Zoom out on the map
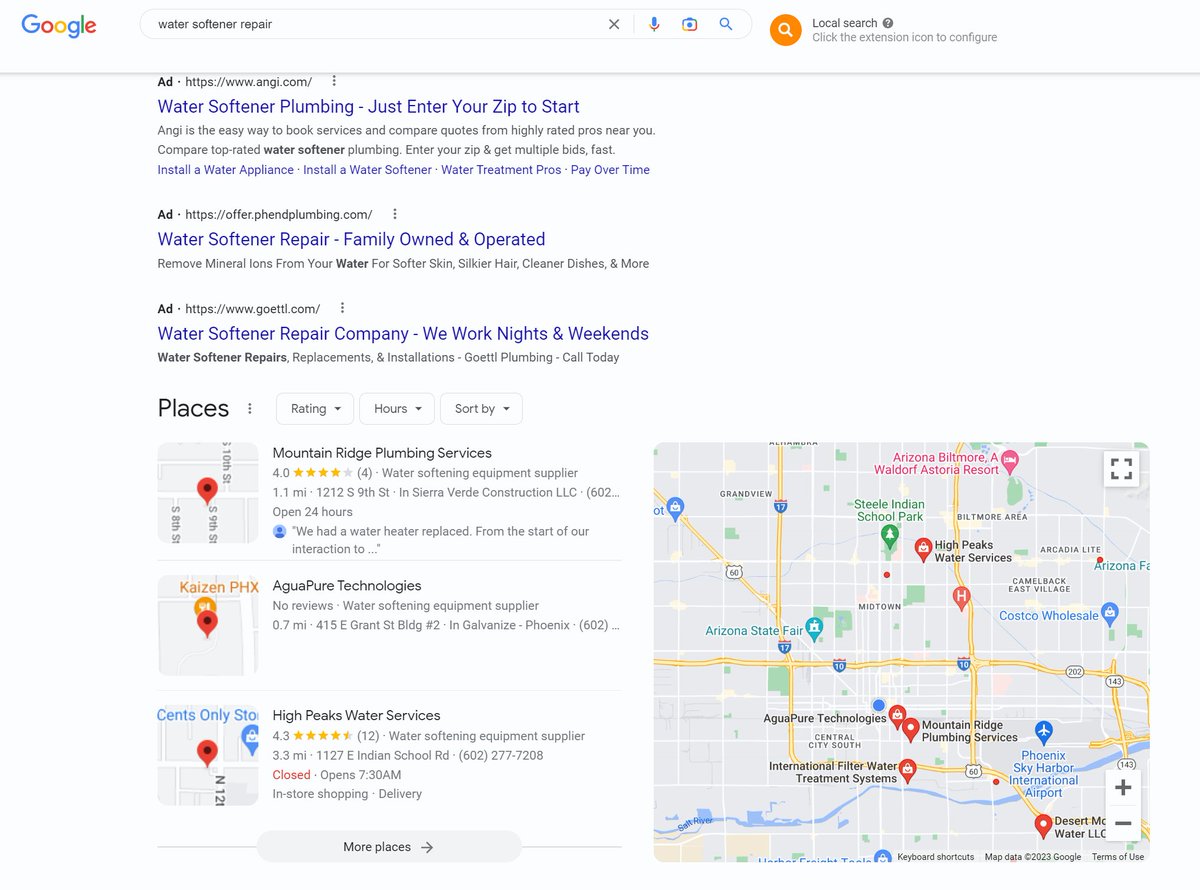This screenshot has width=1200, height=890. 1123,824
